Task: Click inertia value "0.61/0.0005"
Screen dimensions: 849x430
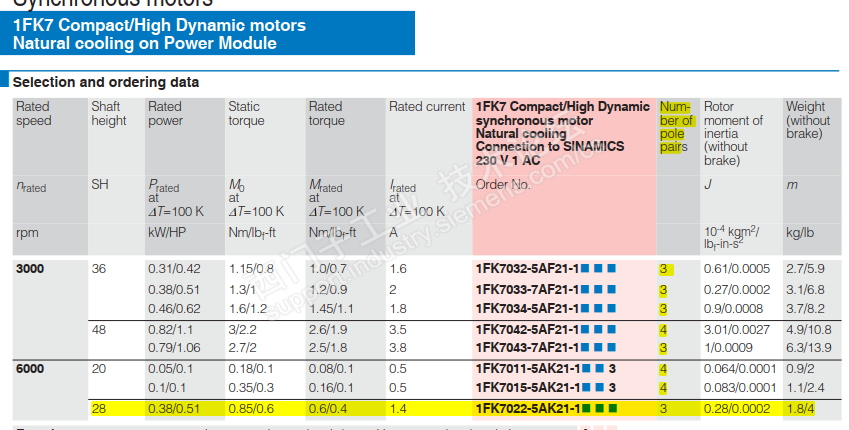Action: 736,269
